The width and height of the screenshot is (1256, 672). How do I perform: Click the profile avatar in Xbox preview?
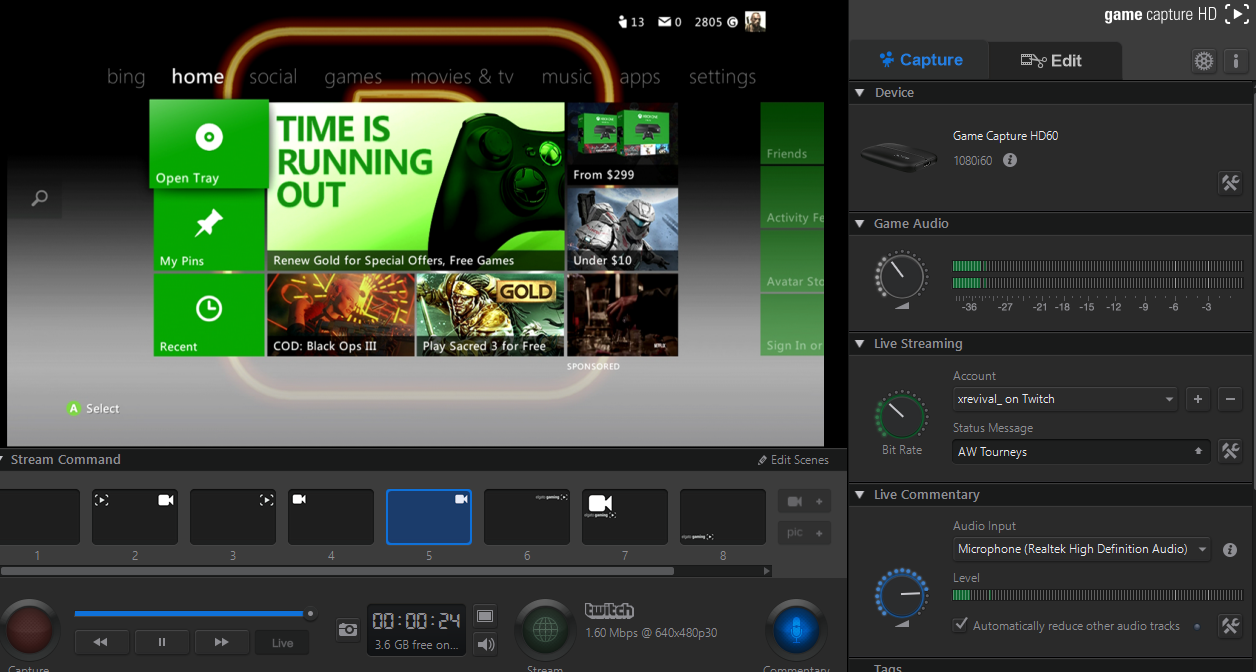755,21
